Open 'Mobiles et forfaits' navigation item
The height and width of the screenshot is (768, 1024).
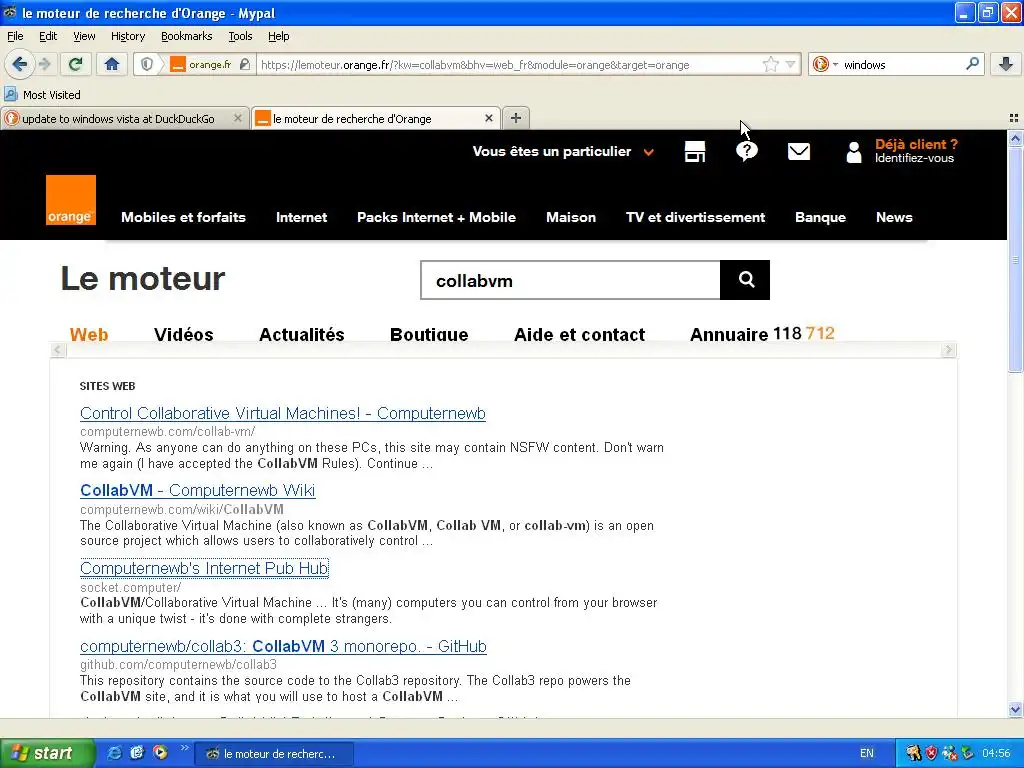pos(184,217)
